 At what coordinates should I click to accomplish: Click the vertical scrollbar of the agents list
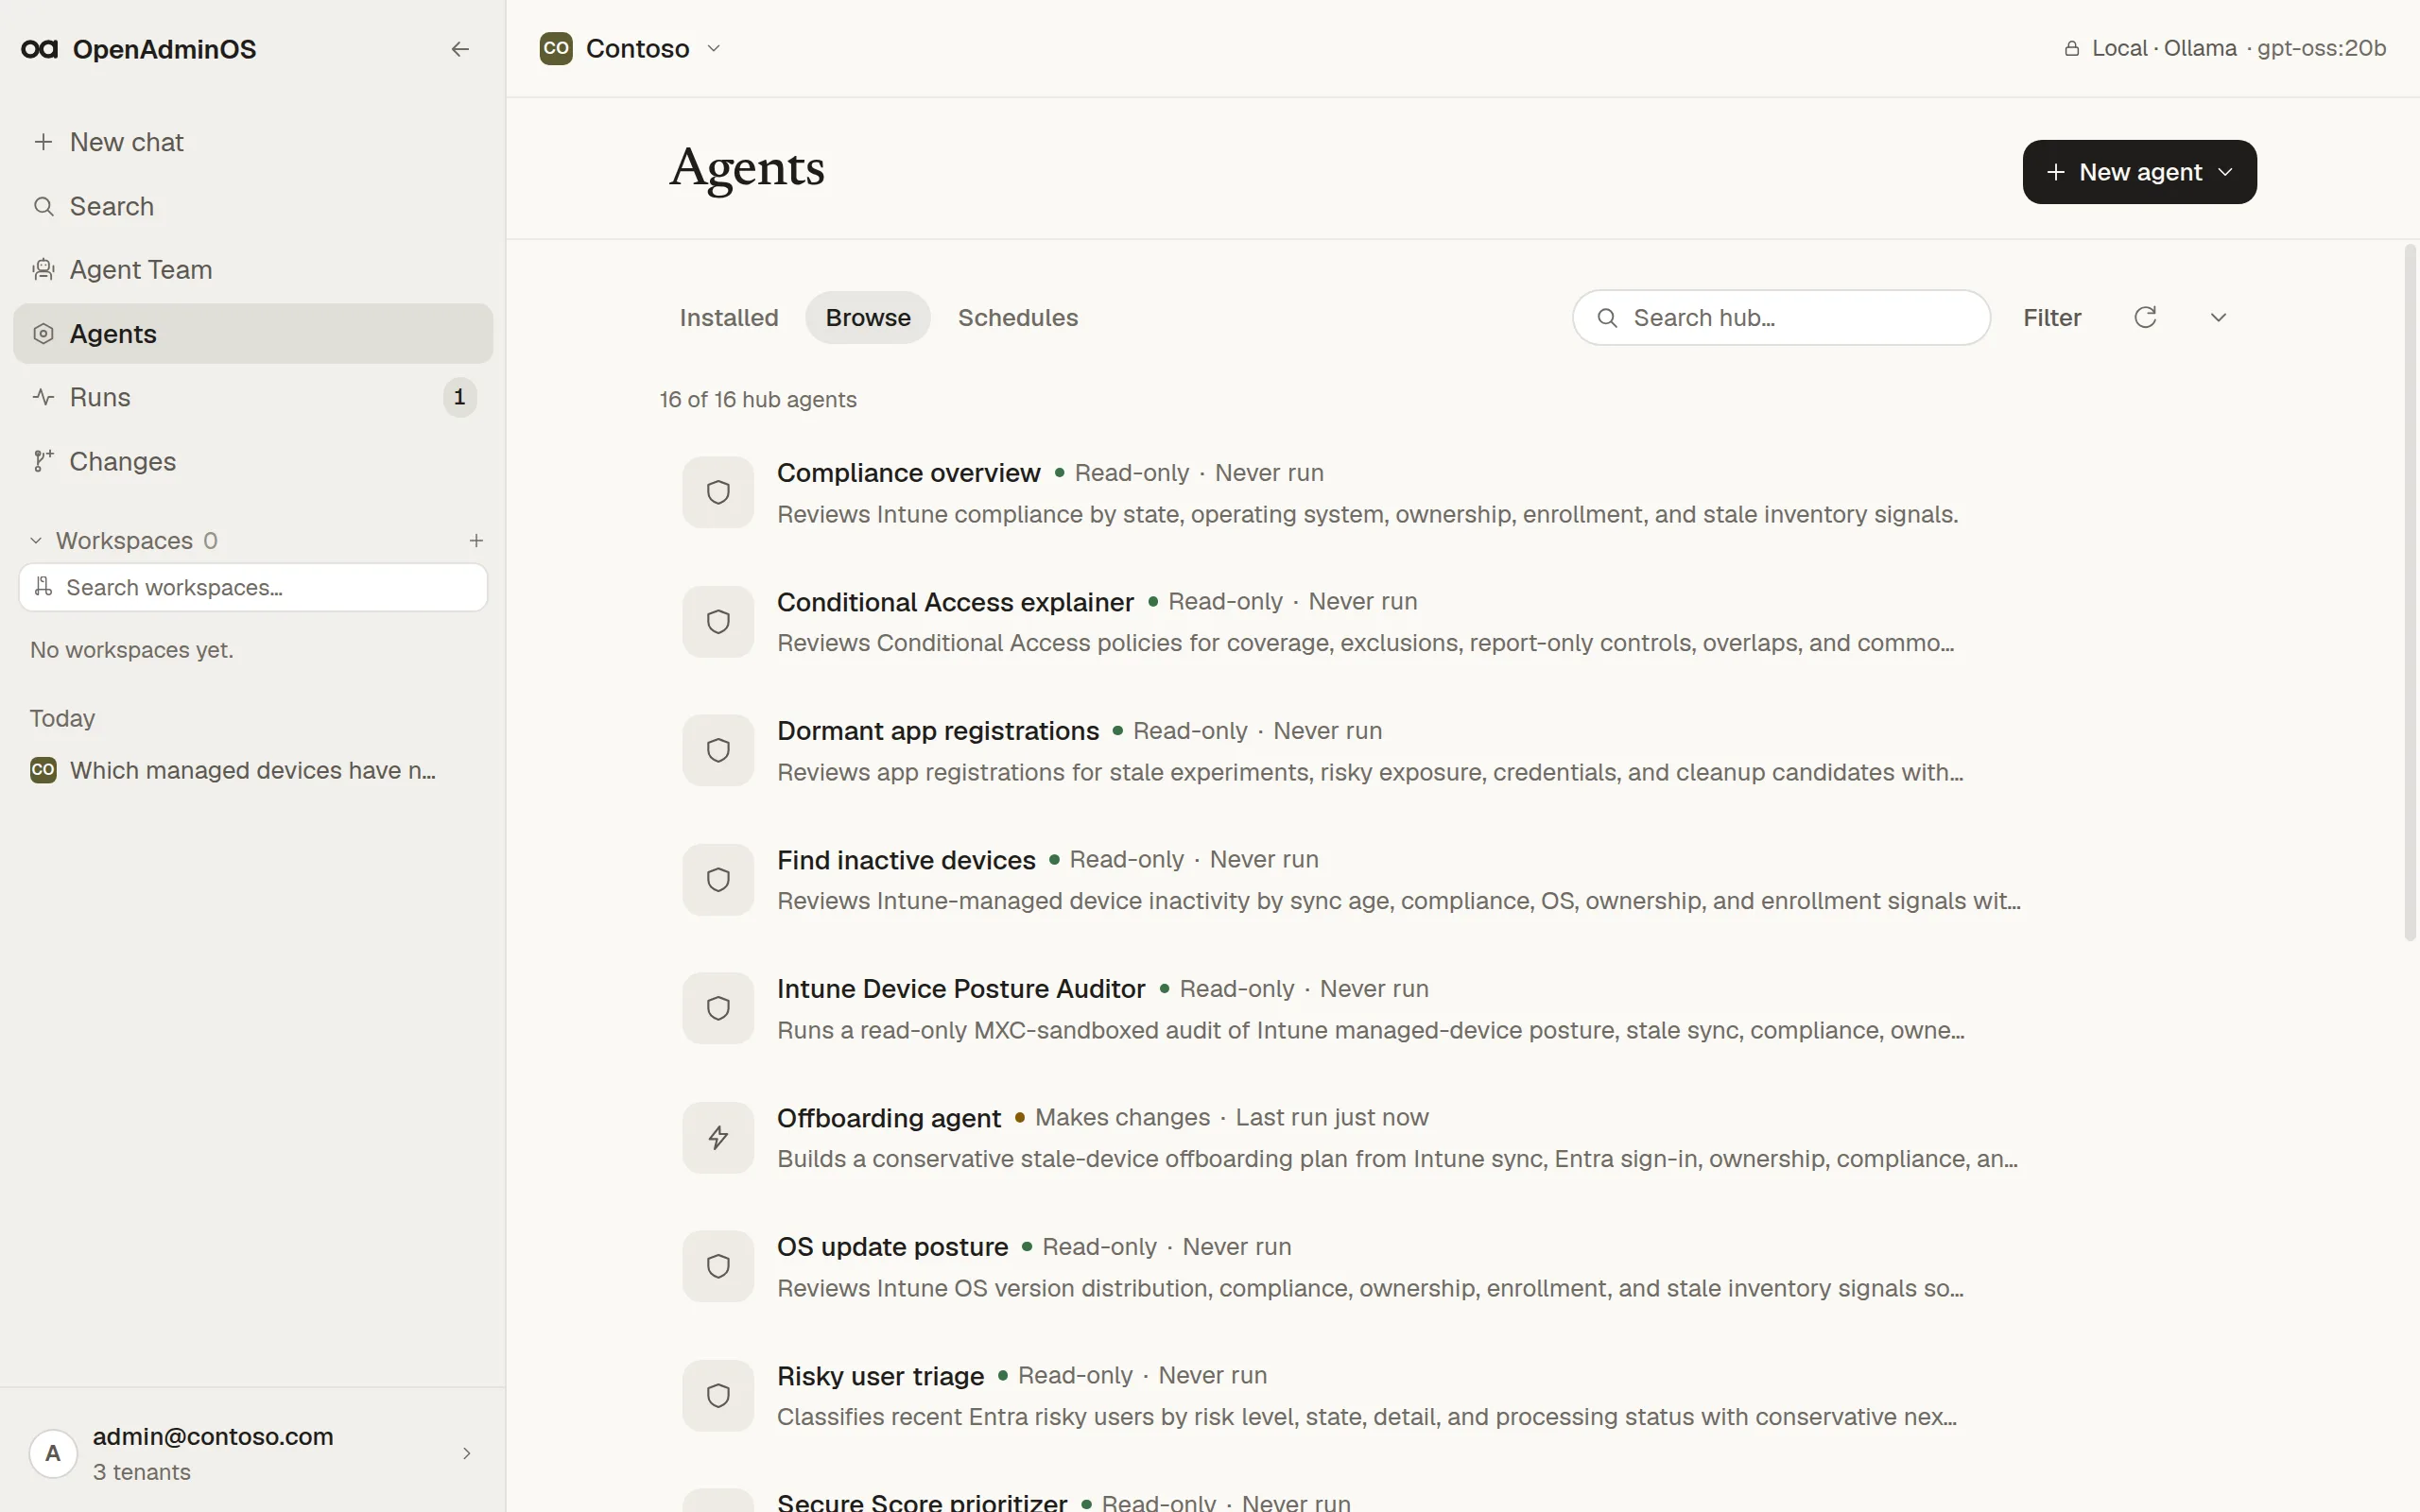tap(2410, 592)
